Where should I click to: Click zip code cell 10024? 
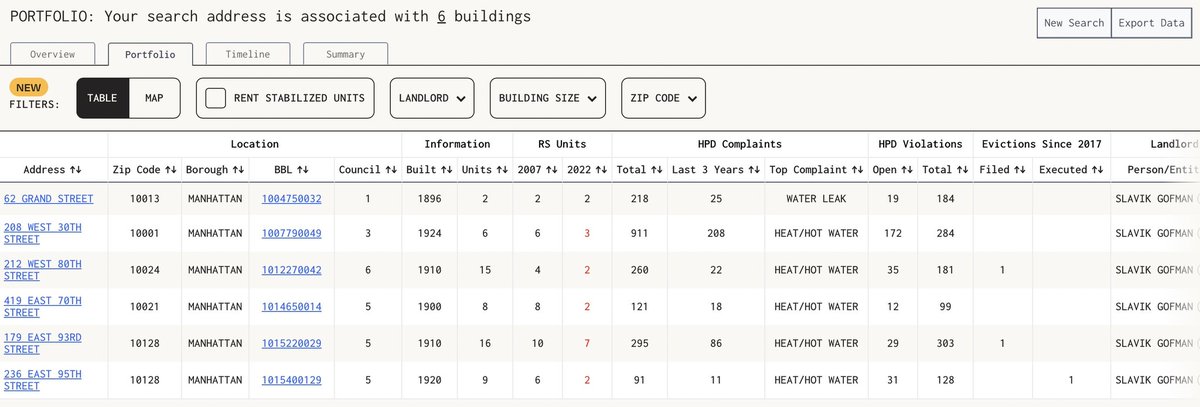143,270
